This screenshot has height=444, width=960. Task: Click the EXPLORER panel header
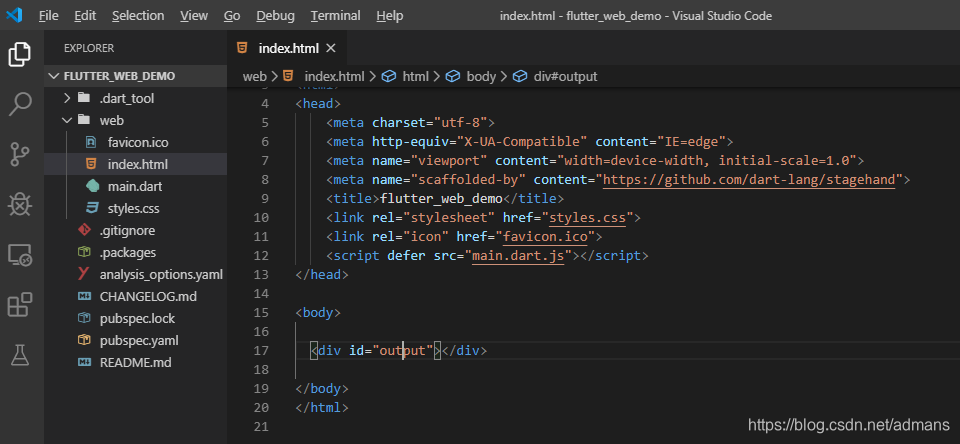(89, 48)
